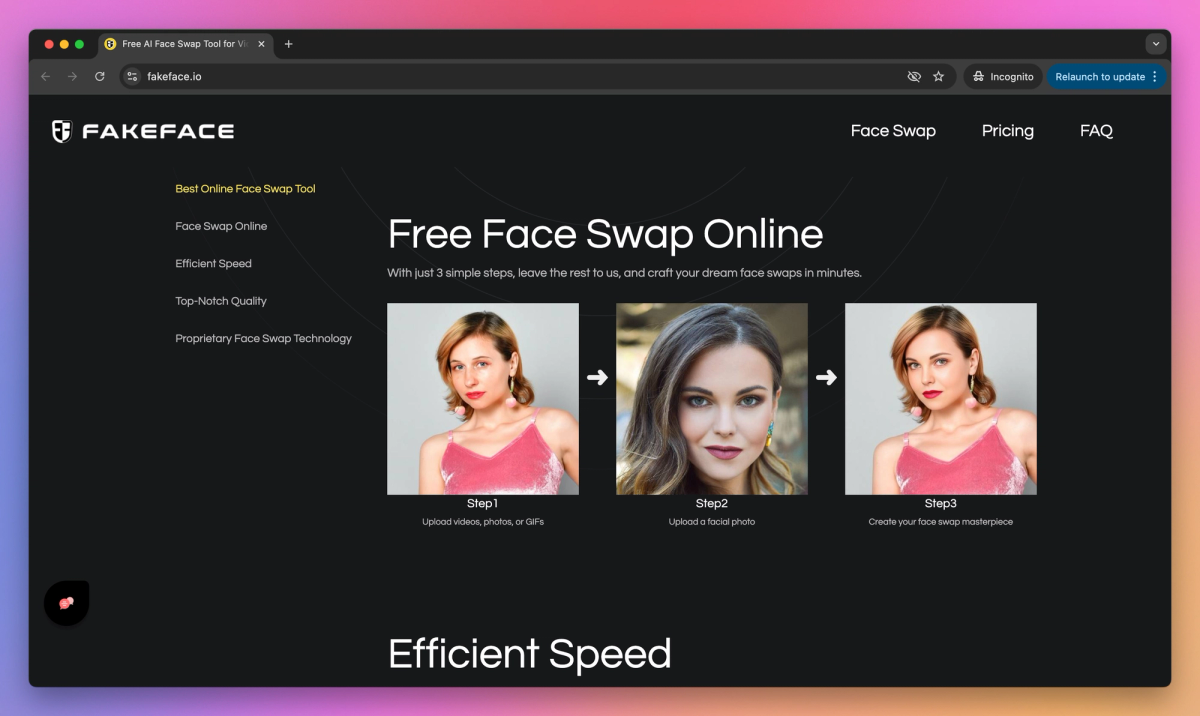Viewport: 1200px width, 716px height.
Task: Click 'Create your face swap masterpiece' caption
Action: pyautogui.click(x=941, y=522)
